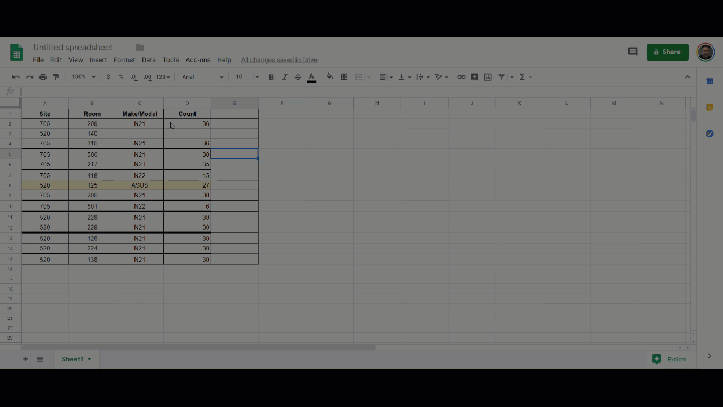The image size is (723, 407).
Task: Open the Text rotation dropdown
Action: click(x=441, y=77)
